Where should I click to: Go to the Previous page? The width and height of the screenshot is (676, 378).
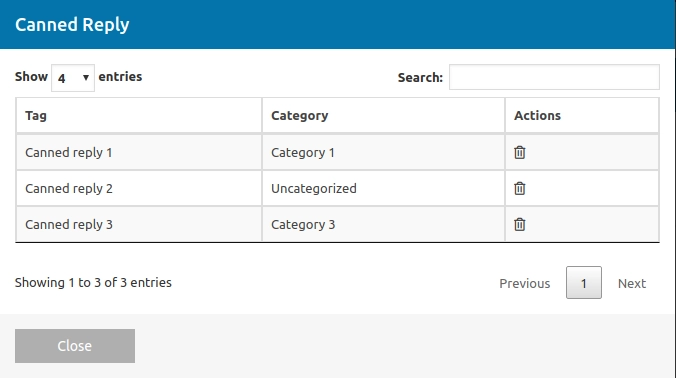click(x=525, y=283)
